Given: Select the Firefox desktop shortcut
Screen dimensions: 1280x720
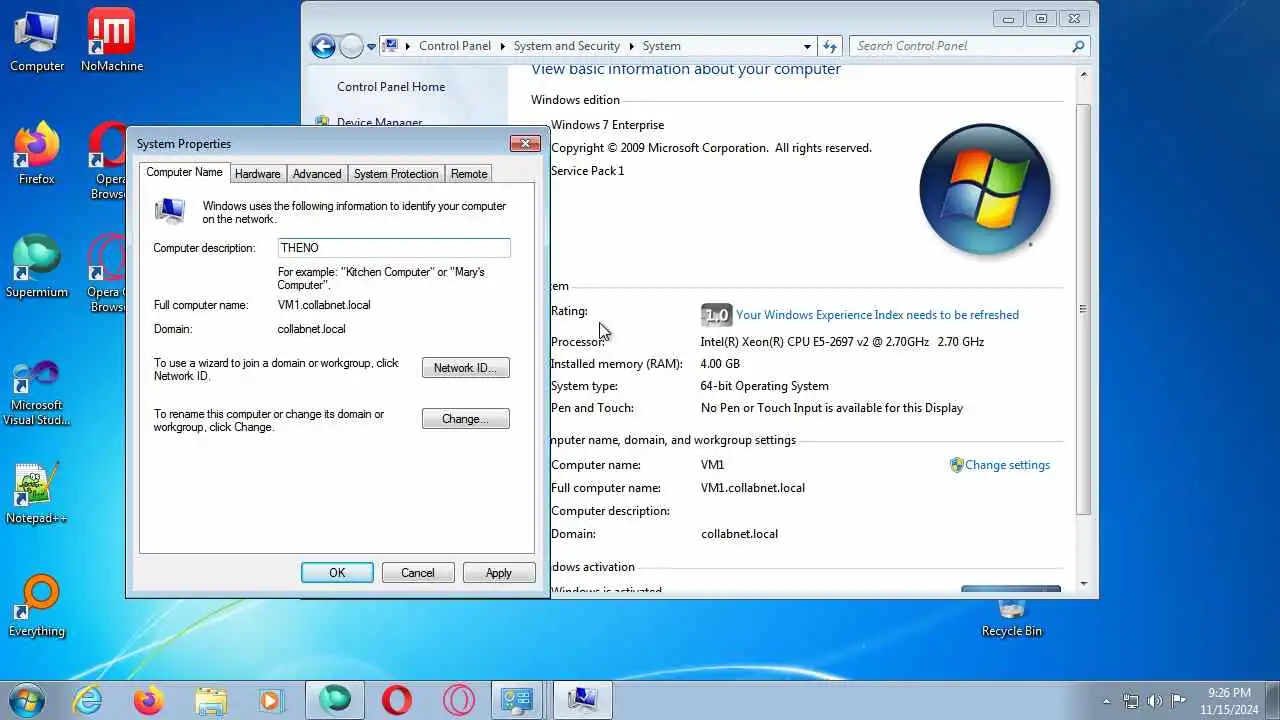Looking at the screenshot, I should [37, 154].
